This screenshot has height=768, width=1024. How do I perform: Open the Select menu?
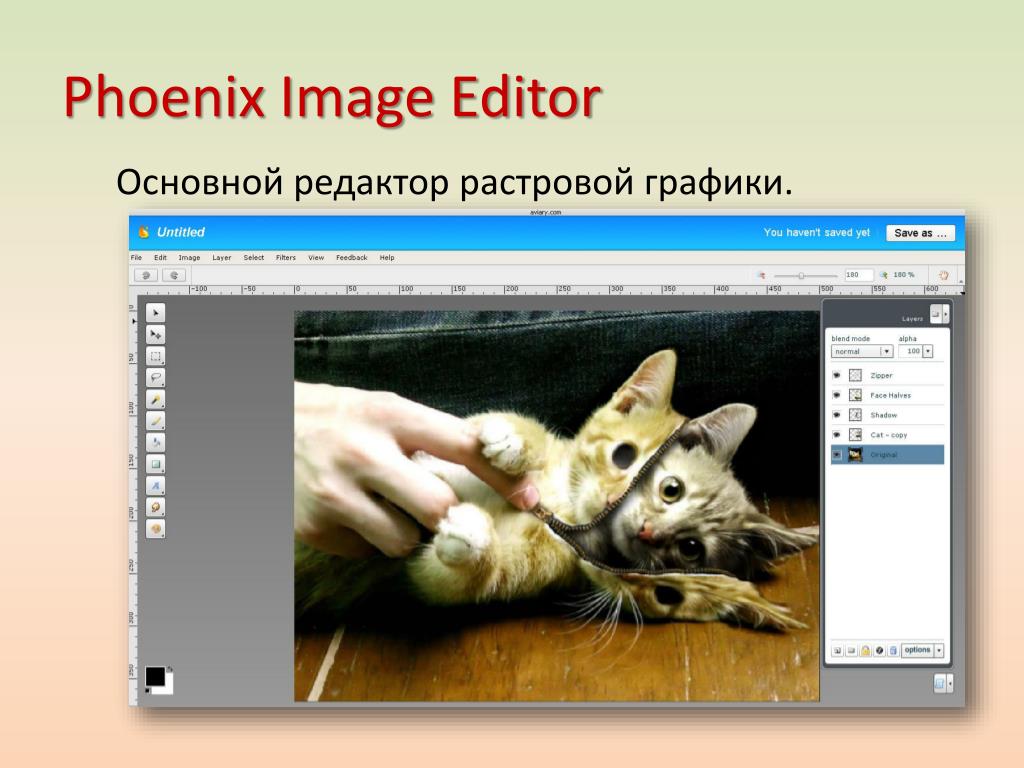253,257
